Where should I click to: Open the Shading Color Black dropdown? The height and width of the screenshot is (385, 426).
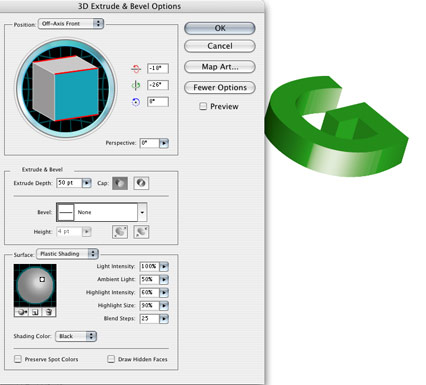(76, 336)
